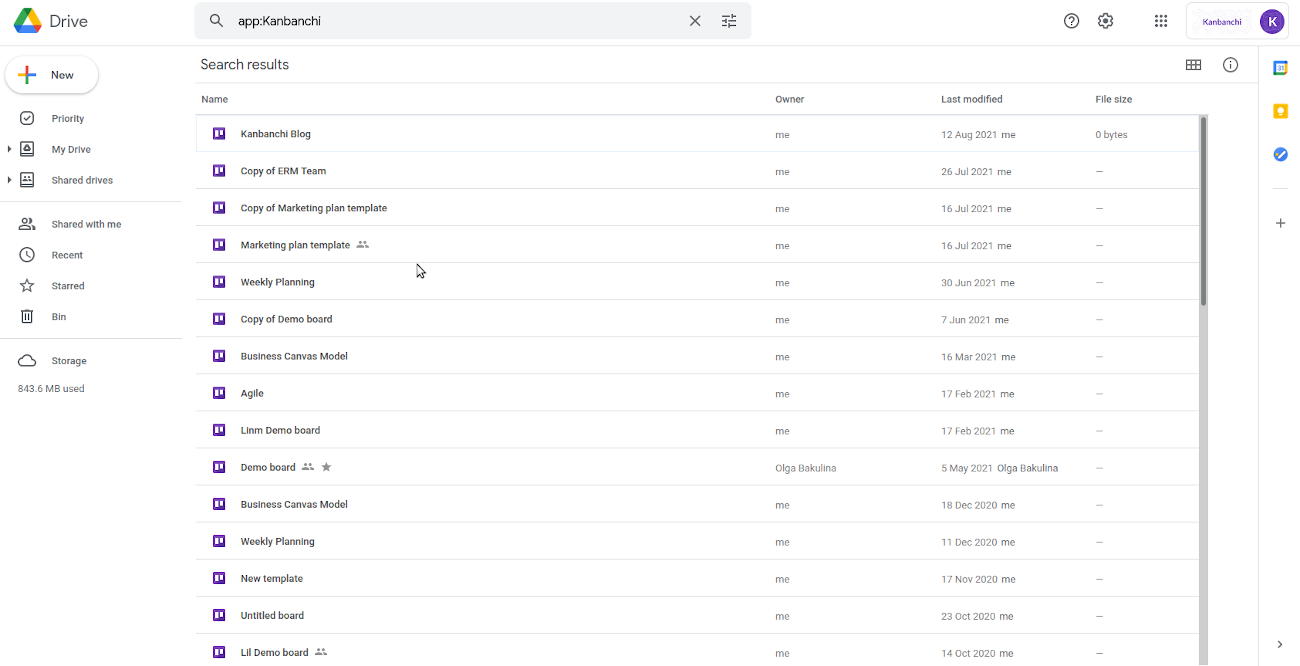Click the Owner column header
This screenshot has height=666, width=1300.
click(789, 100)
